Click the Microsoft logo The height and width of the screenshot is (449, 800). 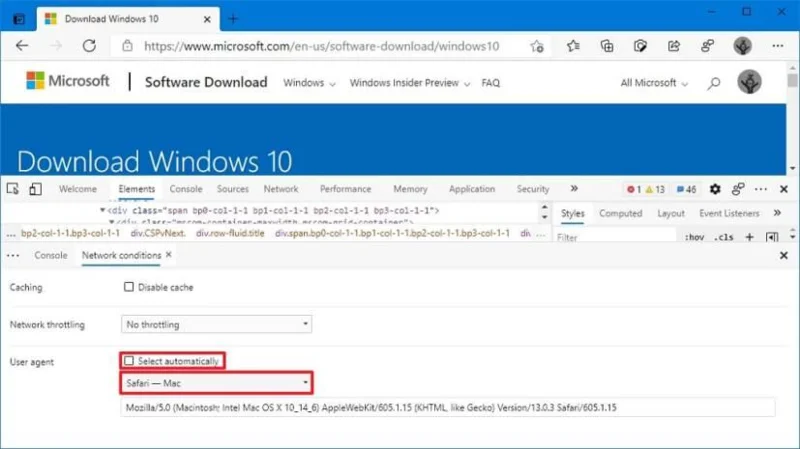(67, 81)
